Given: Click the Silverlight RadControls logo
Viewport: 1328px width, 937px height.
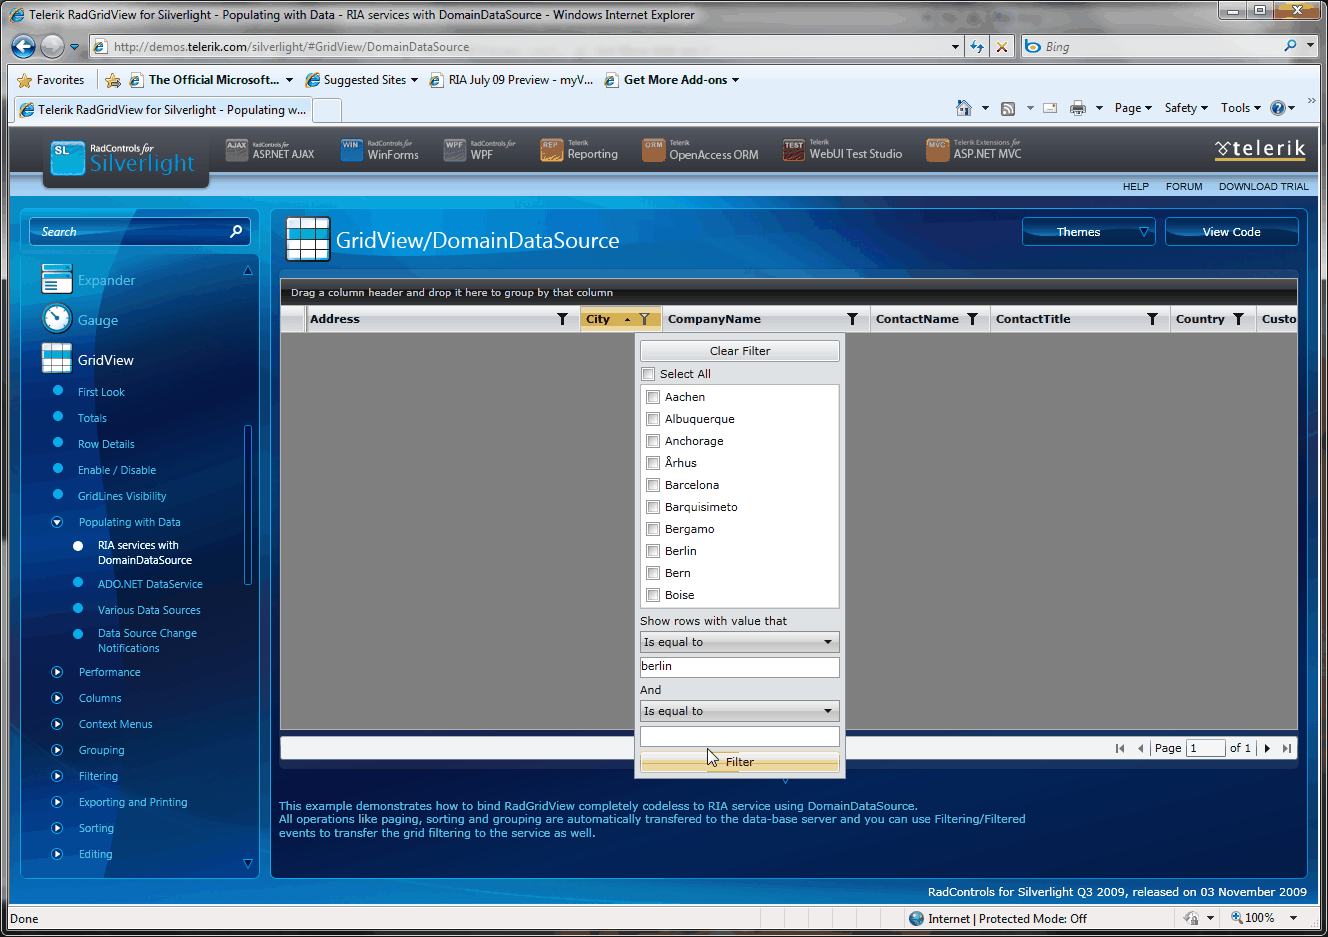Looking at the screenshot, I should [x=126, y=158].
